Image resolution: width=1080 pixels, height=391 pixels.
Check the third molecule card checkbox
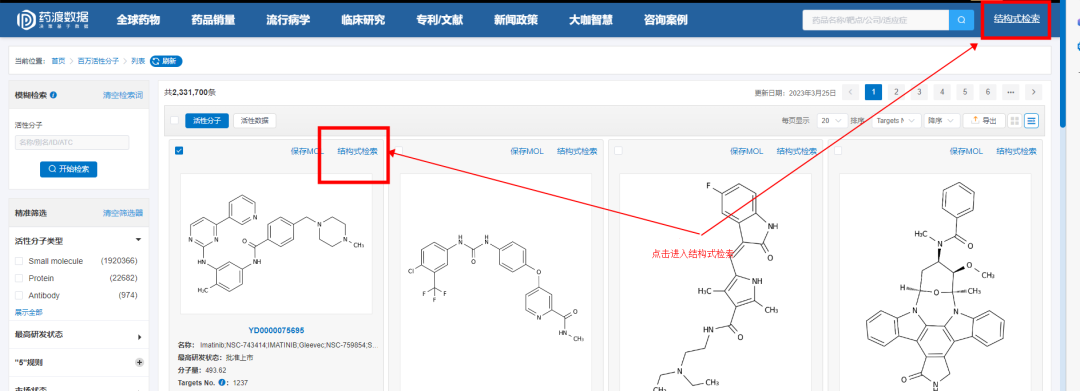pyautogui.click(x=618, y=151)
